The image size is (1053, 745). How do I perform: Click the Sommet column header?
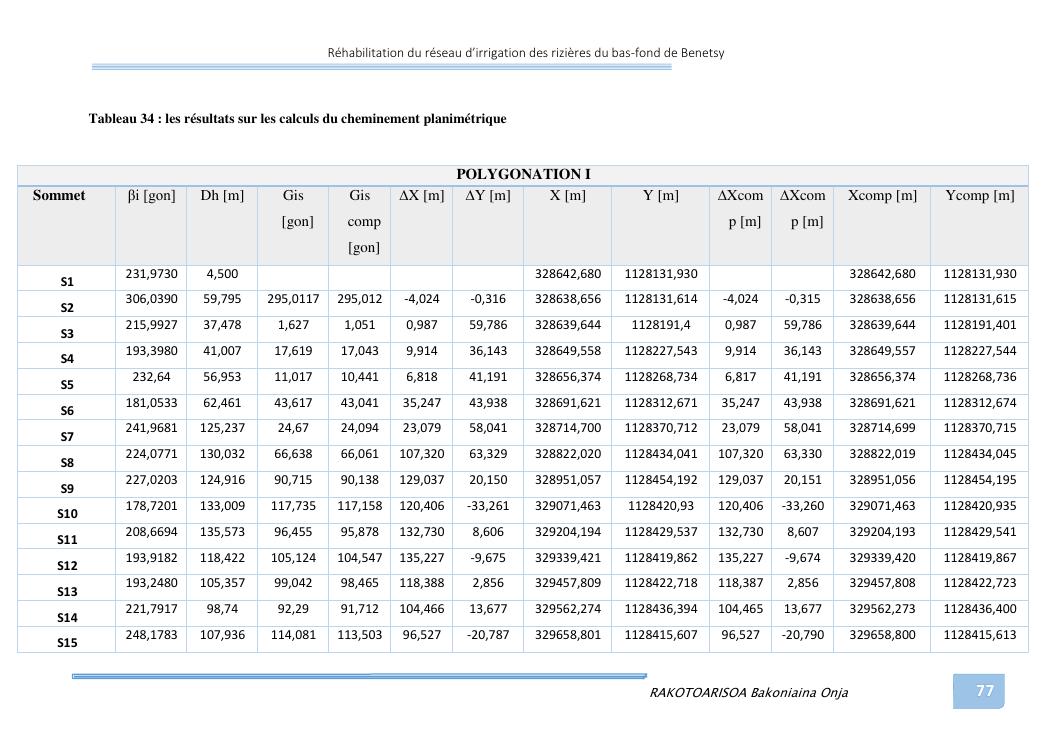59,196
